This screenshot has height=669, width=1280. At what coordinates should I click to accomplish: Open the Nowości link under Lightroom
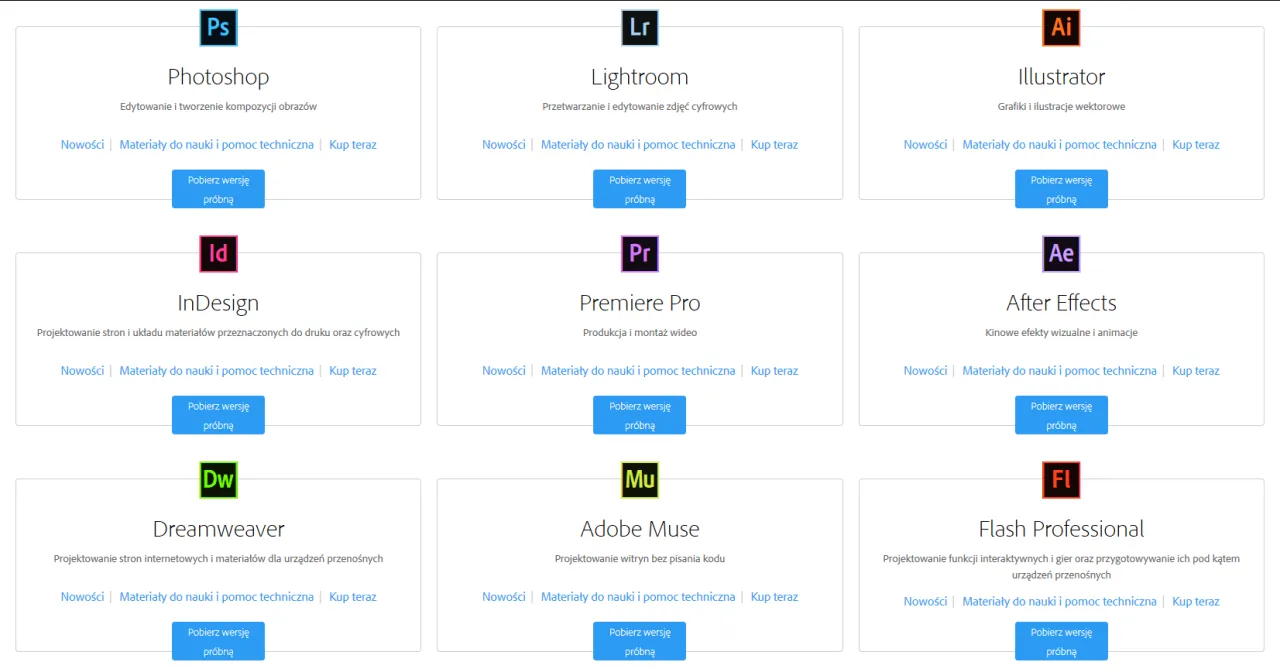pos(504,145)
